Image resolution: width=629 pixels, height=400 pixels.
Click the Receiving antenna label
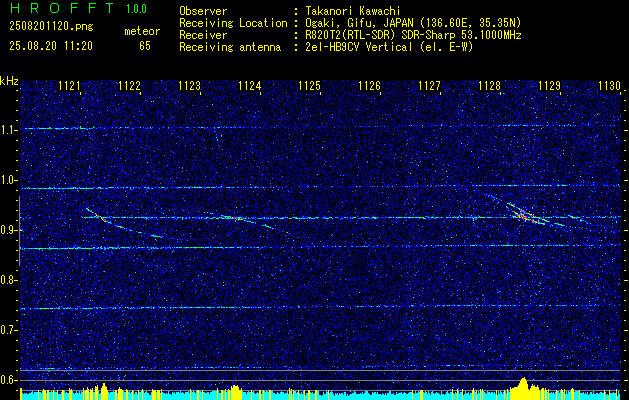pyautogui.click(x=230, y=47)
